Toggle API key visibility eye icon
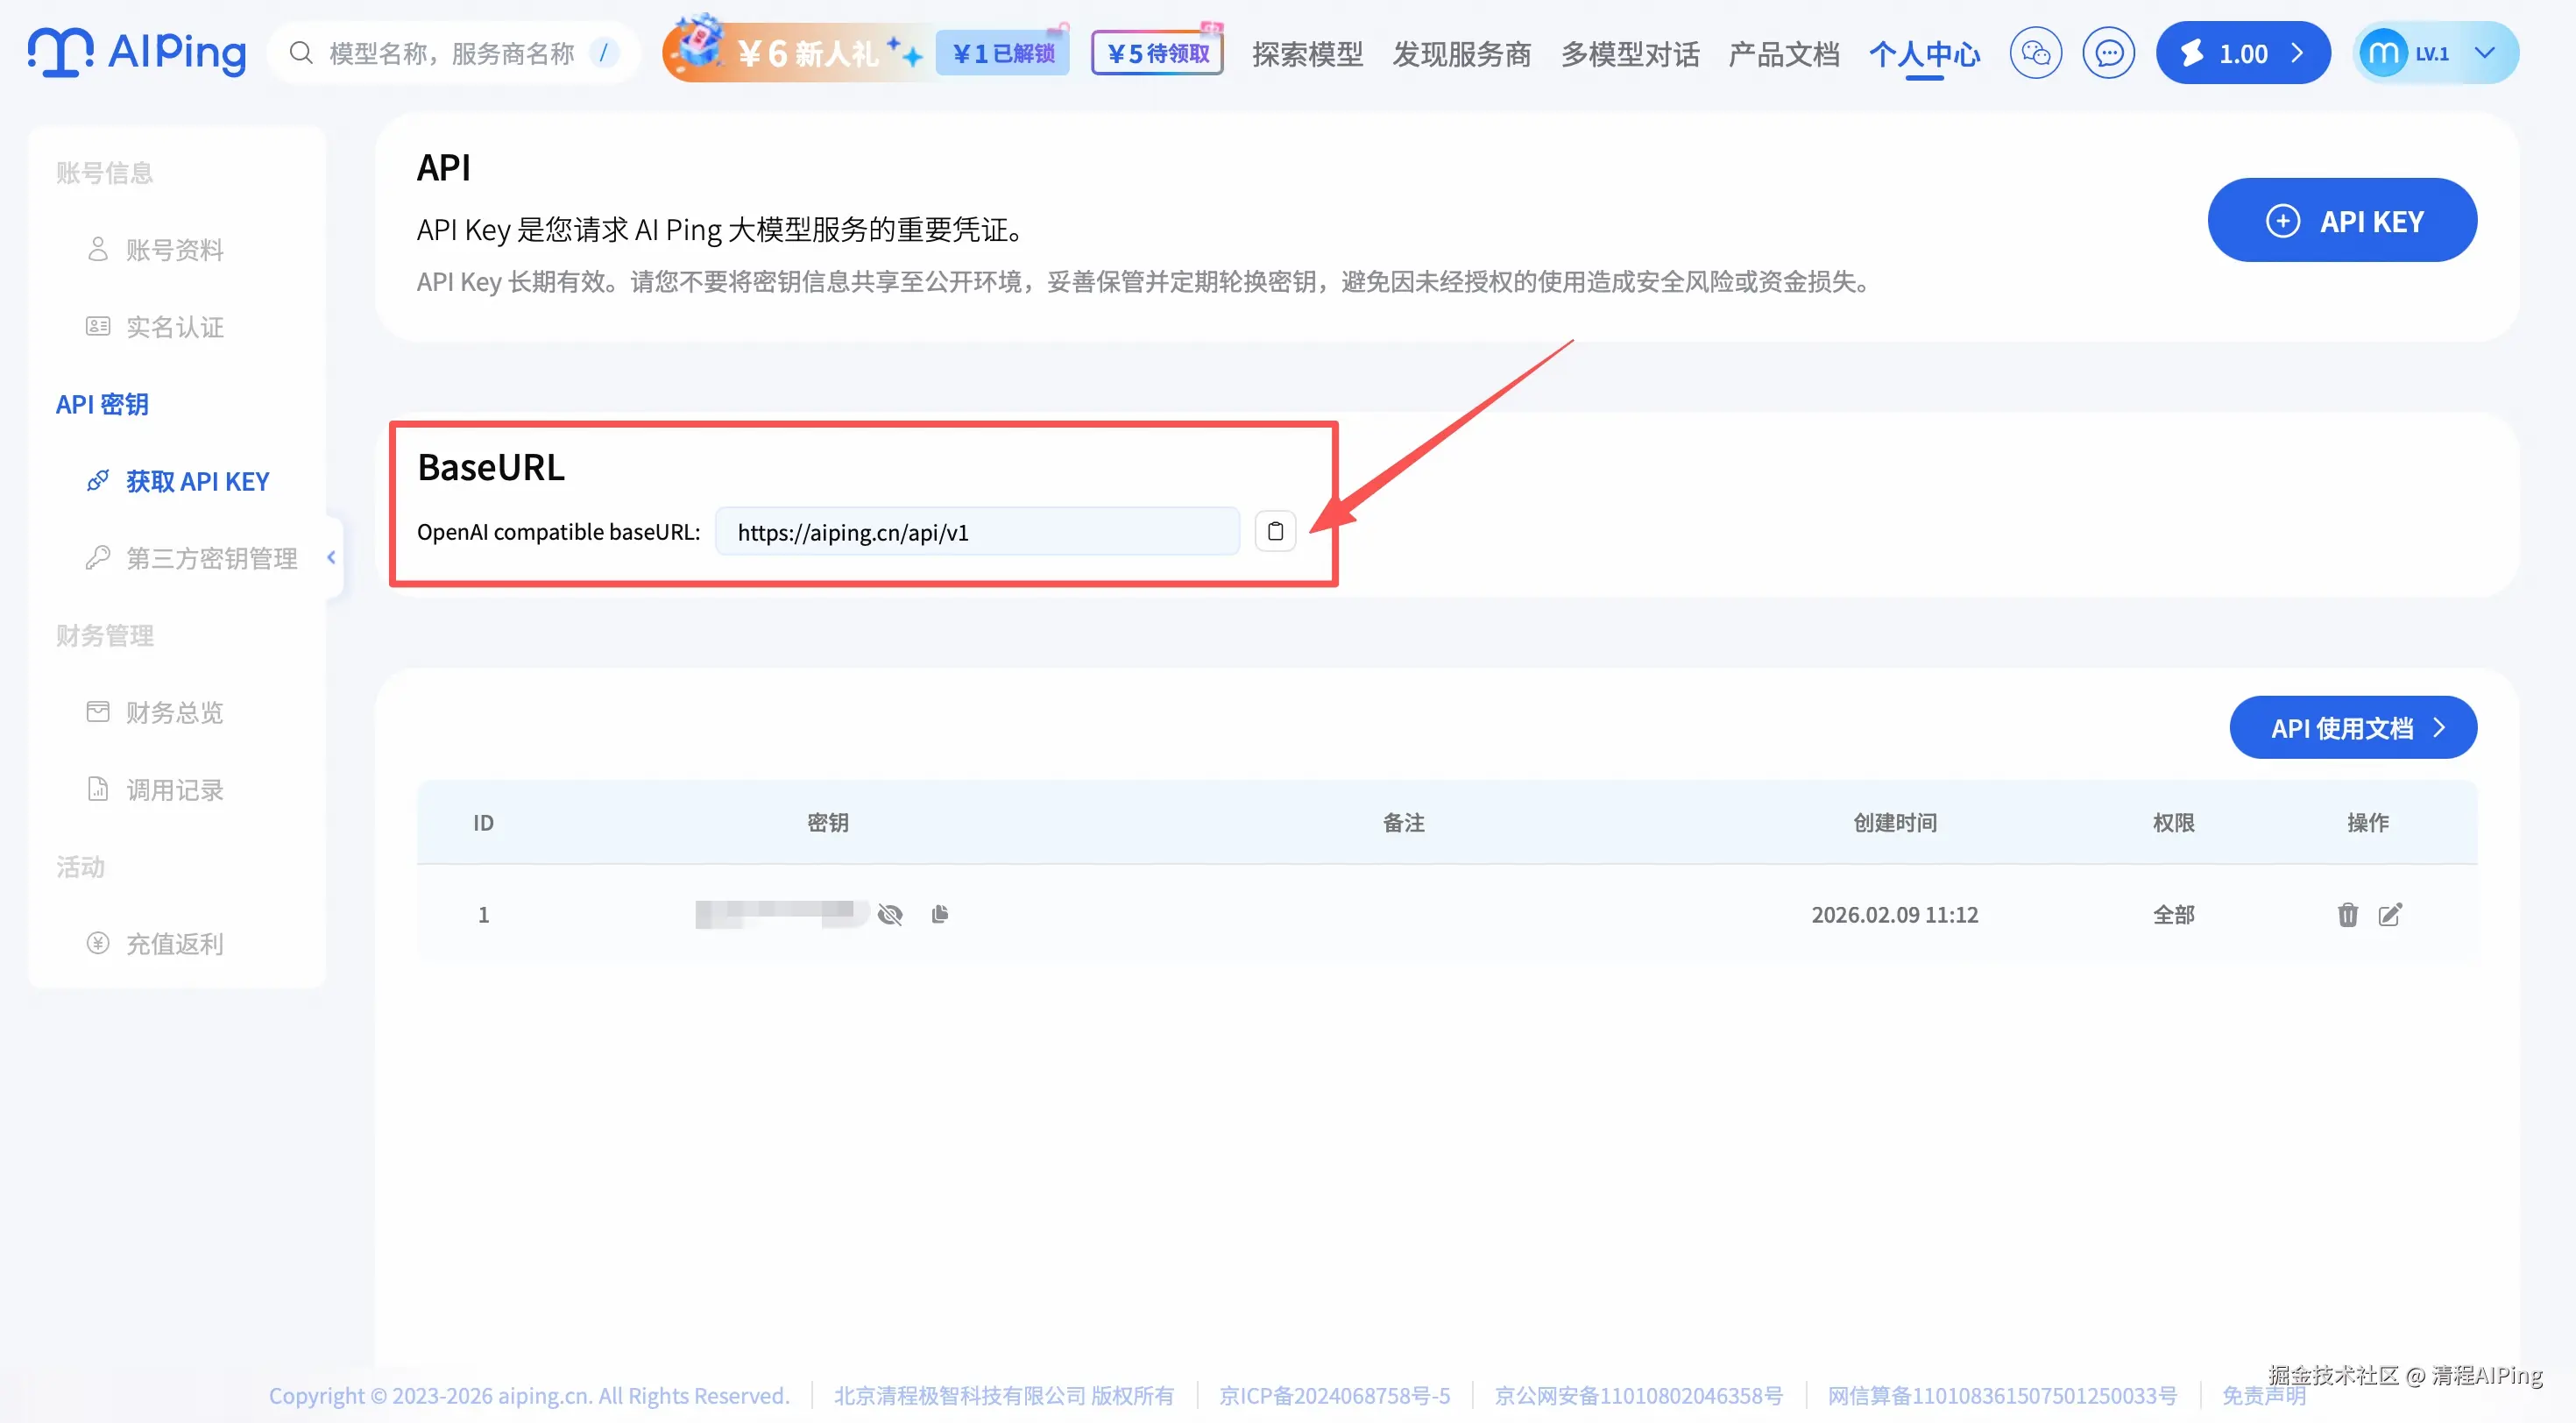Viewport: 2576px width, 1423px height. coord(890,914)
